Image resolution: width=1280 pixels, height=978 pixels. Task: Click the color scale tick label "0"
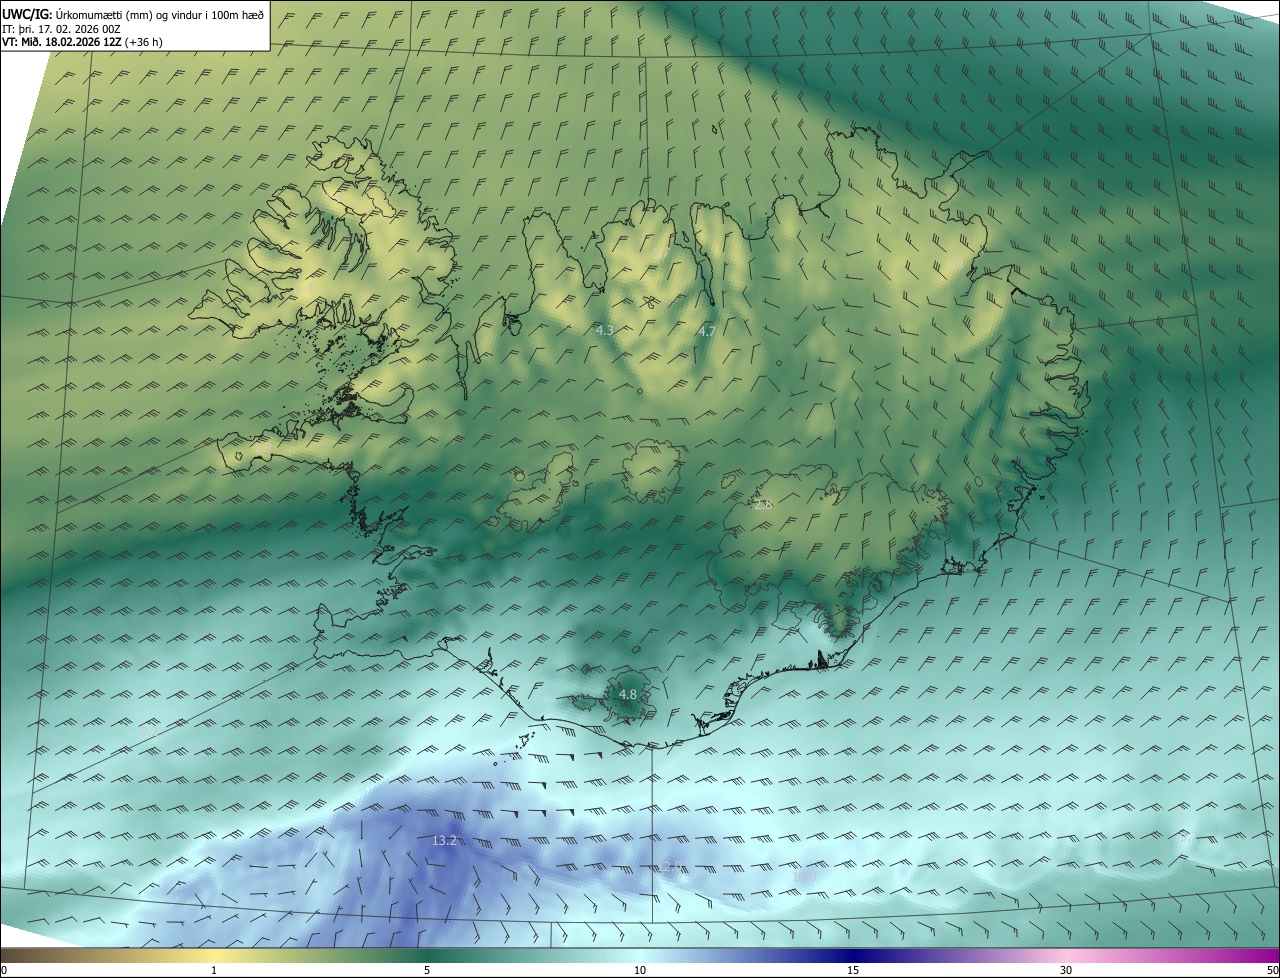tap(4, 970)
